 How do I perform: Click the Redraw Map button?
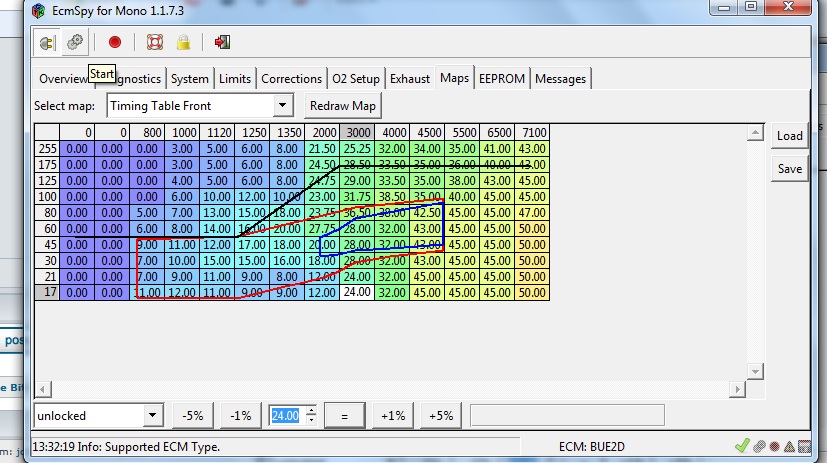[343, 105]
